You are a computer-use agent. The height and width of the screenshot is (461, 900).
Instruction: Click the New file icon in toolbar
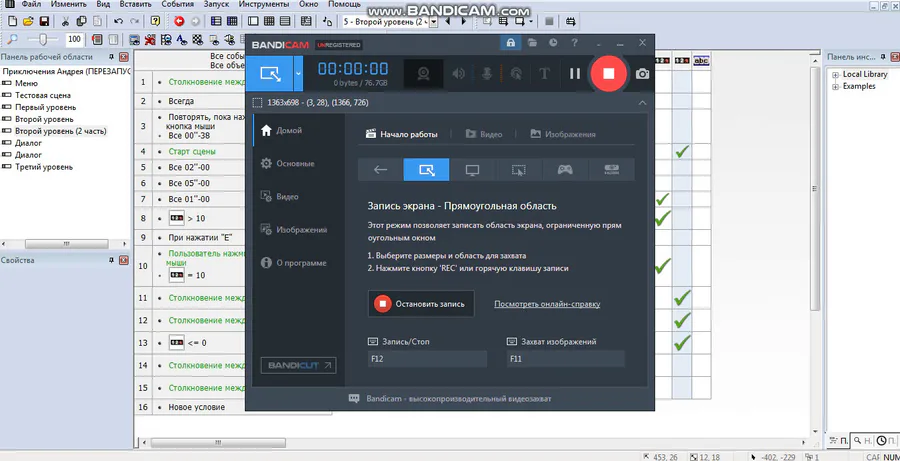point(12,21)
